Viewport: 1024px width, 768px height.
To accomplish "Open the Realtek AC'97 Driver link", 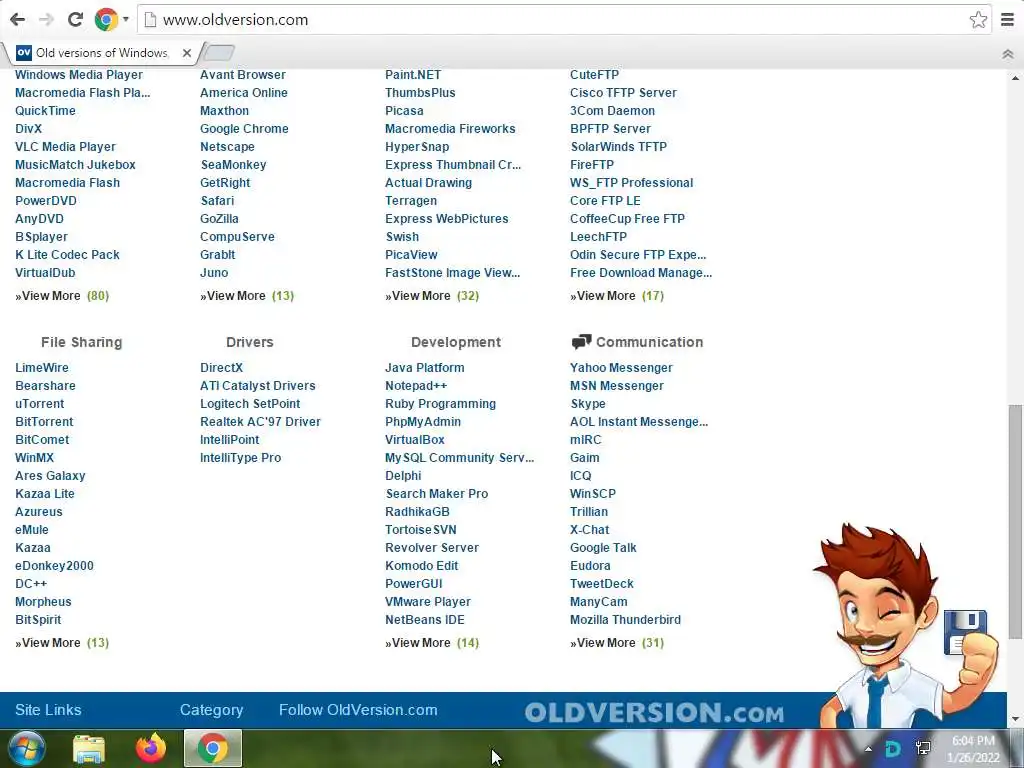I will (260, 422).
